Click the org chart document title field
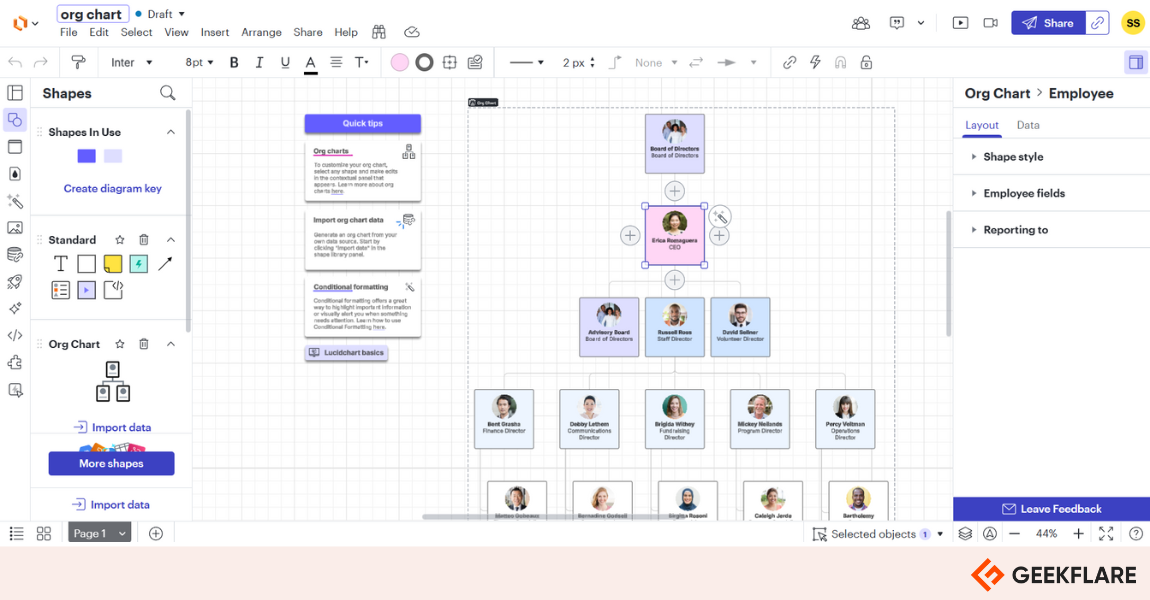1150x600 pixels. point(91,14)
